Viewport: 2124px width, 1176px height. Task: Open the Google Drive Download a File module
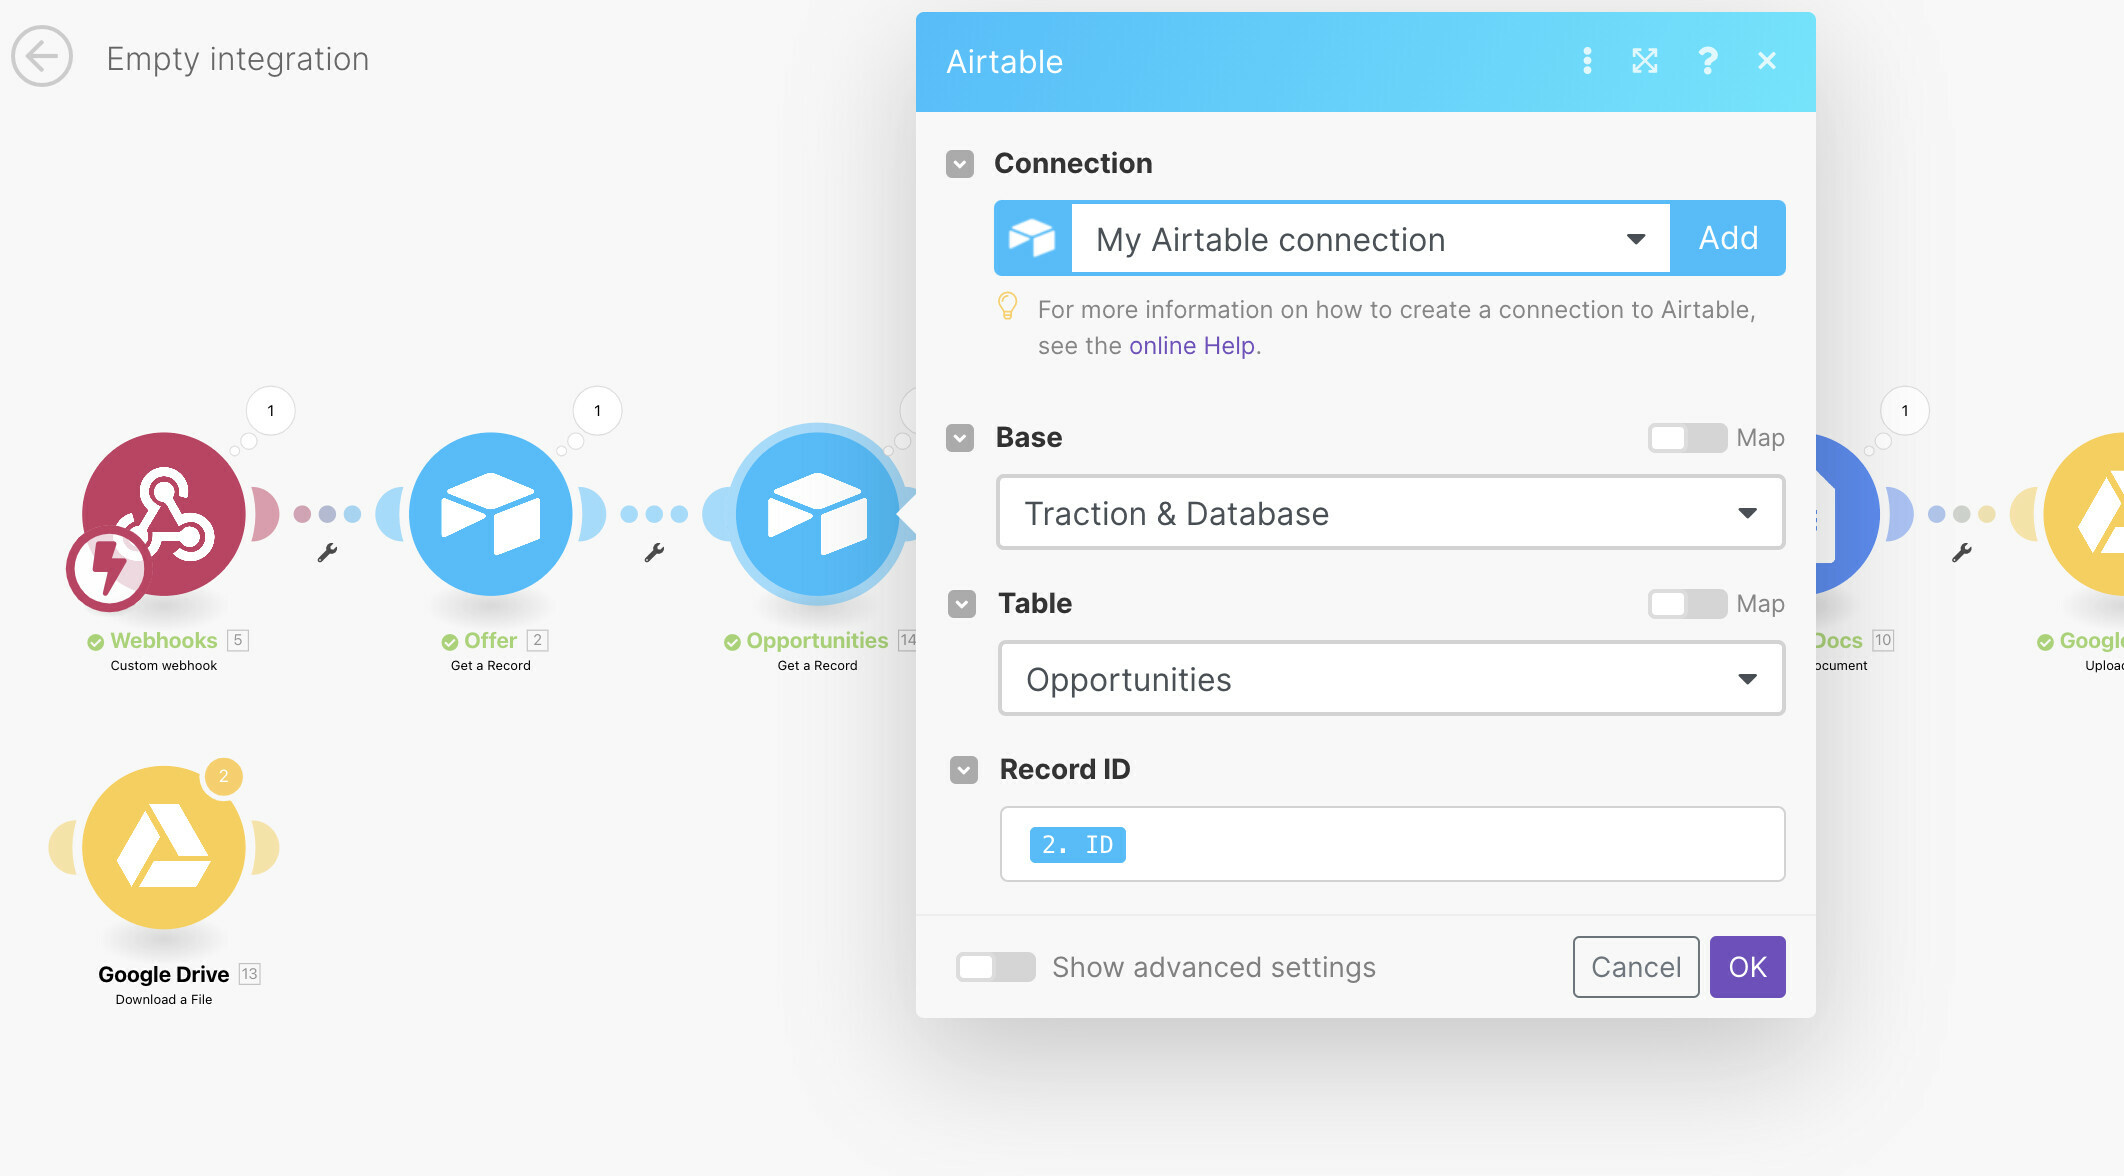pos(163,848)
